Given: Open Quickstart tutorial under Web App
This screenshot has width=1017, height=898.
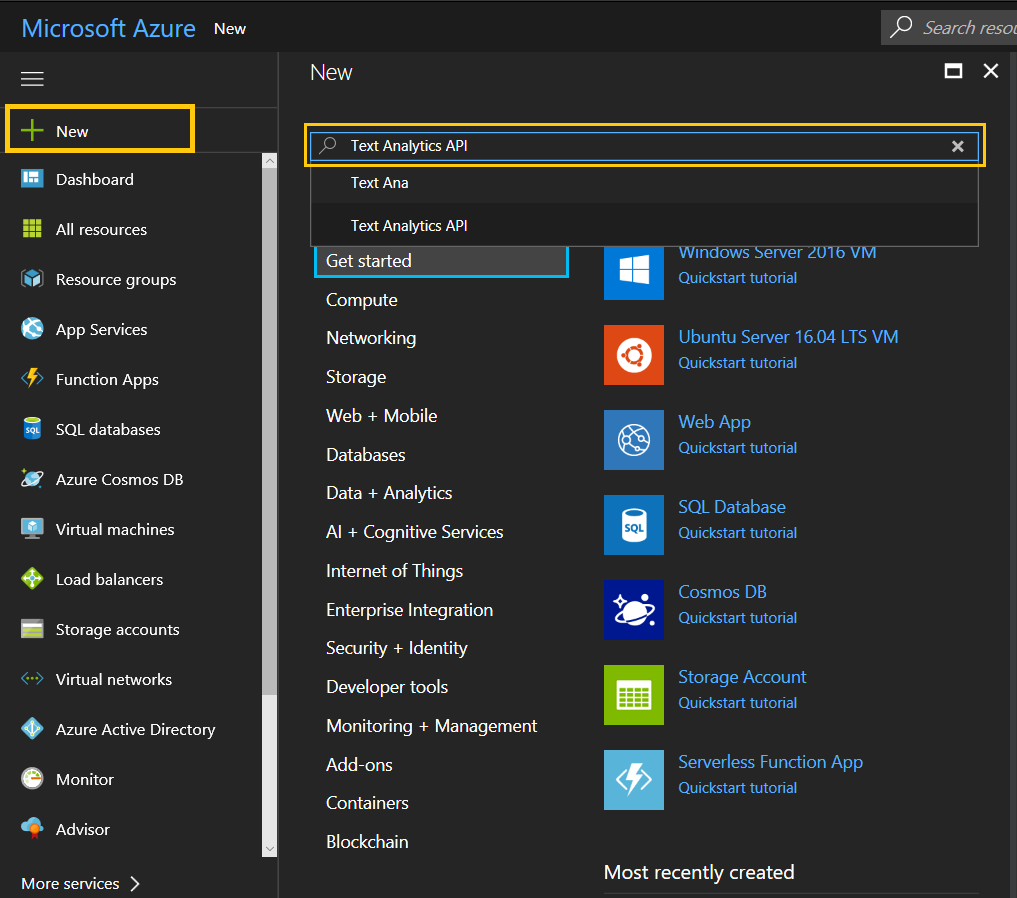Looking at the screenshot, I should [737, 448].
